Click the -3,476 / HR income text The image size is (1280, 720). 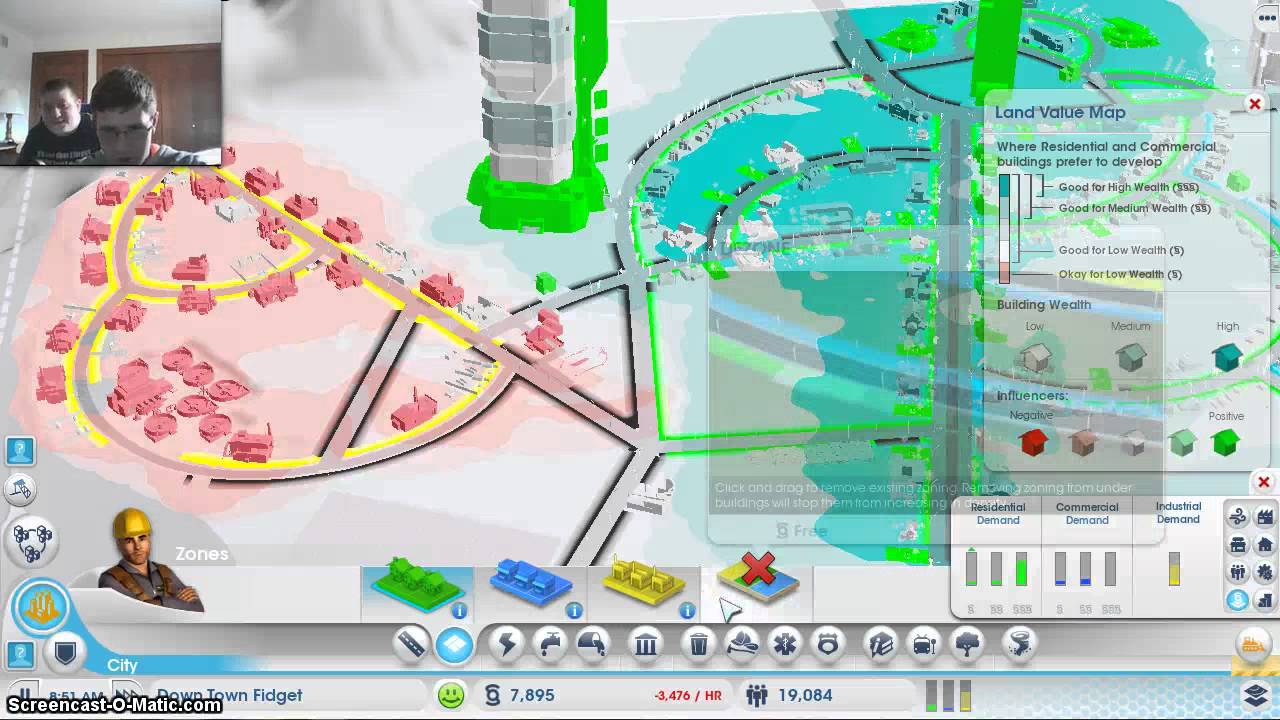pyautogui.click(x=688, y=696)
